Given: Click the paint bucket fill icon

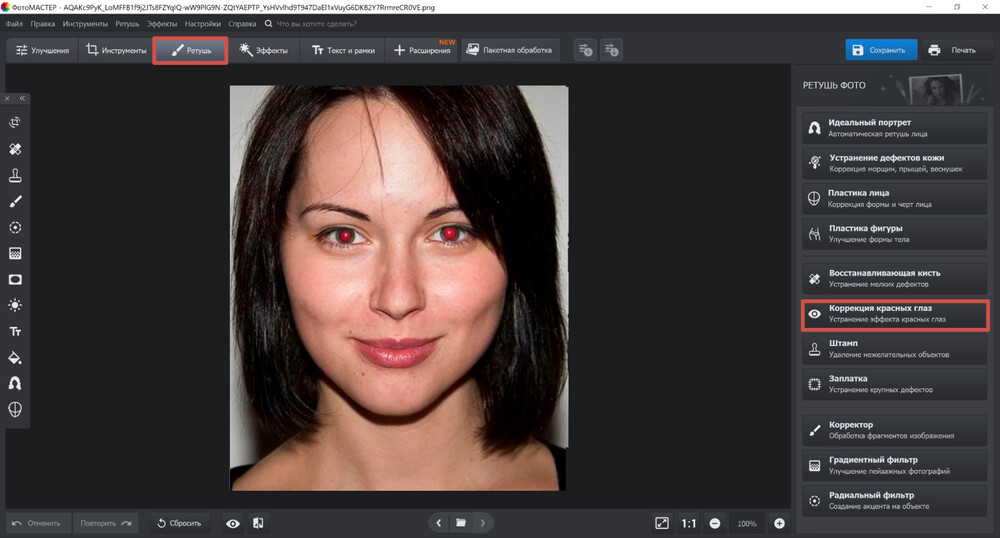Looking at the screenshot, I should coord(16,357).
